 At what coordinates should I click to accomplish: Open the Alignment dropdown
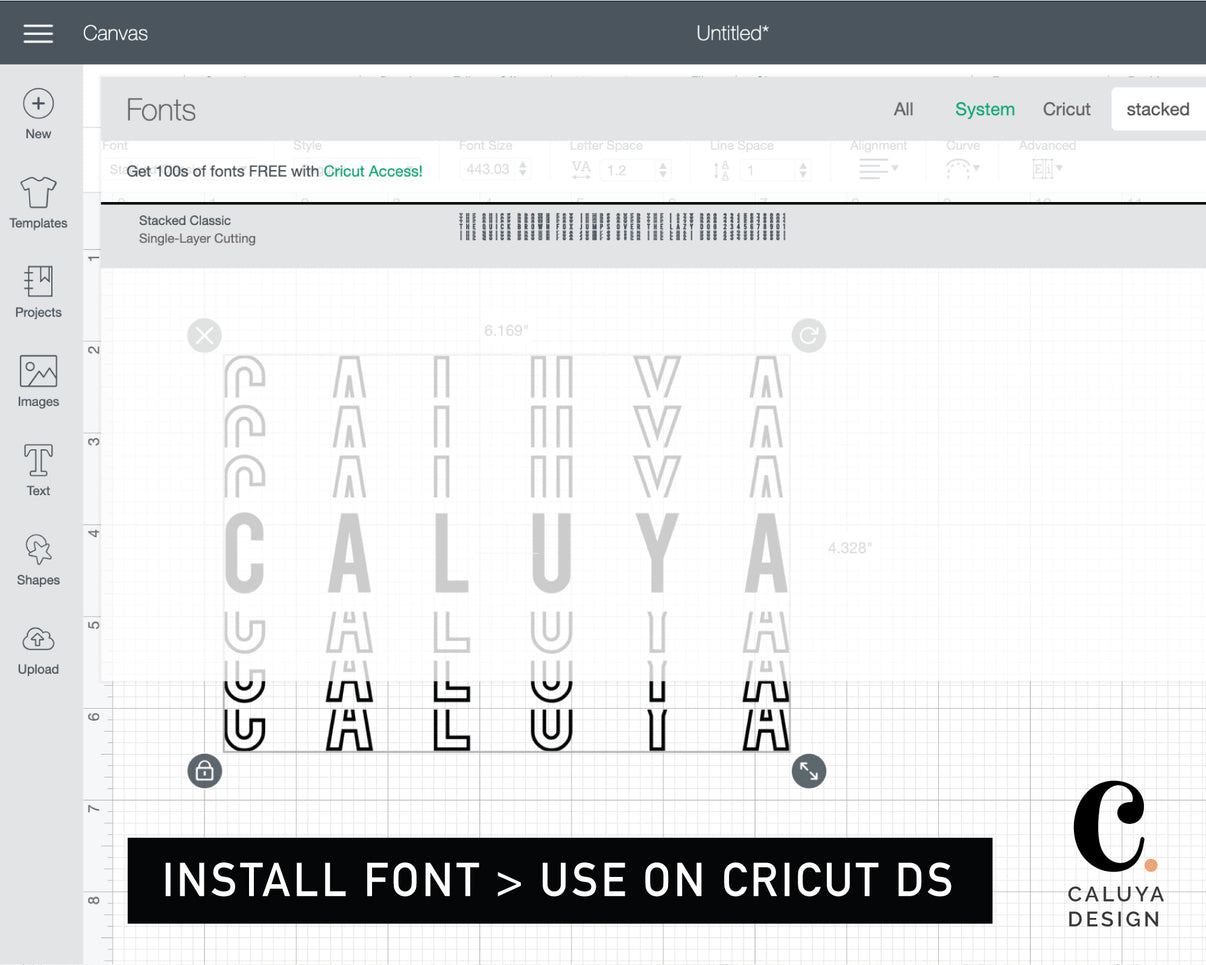(x=878, y=168)
